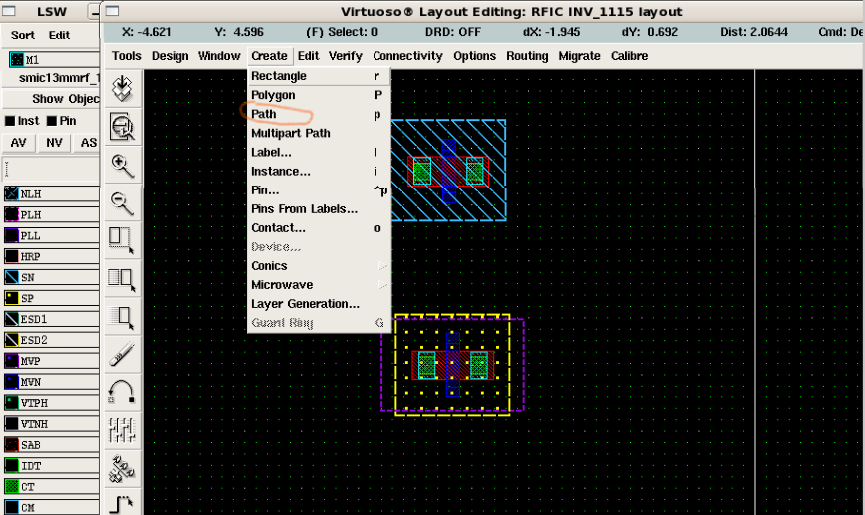Choose Layer Generation... entry

click(x=319, y=304)
